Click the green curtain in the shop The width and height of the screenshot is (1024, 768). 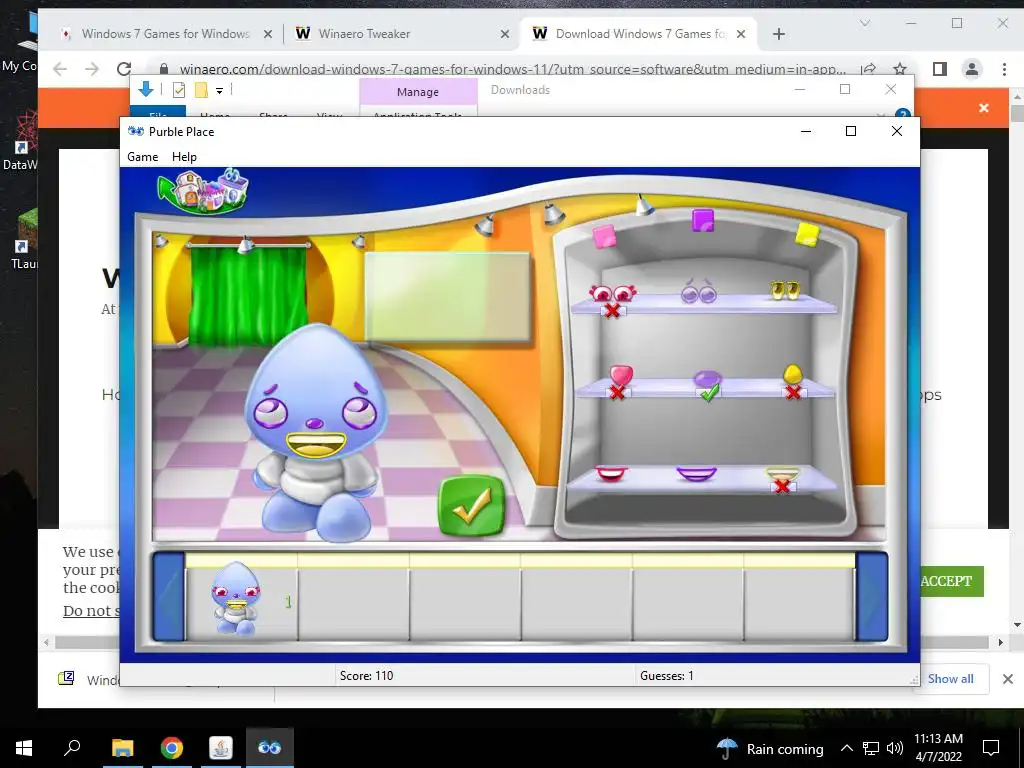(x=248, y=294)
